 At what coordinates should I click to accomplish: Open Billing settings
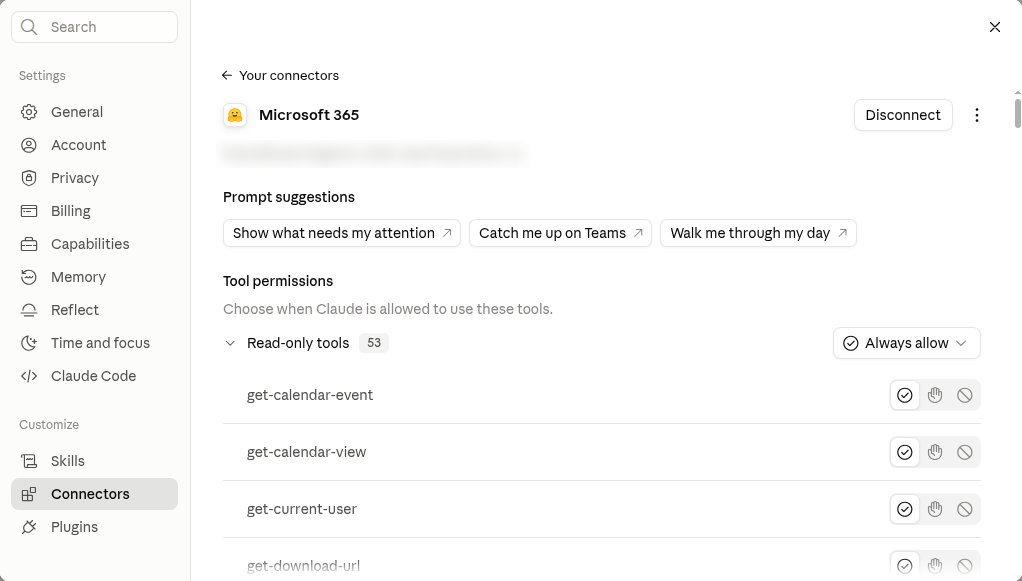[95, 211]
